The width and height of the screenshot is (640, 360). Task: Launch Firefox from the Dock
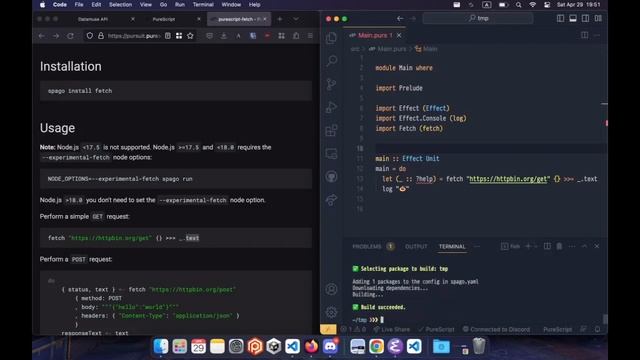311,346
